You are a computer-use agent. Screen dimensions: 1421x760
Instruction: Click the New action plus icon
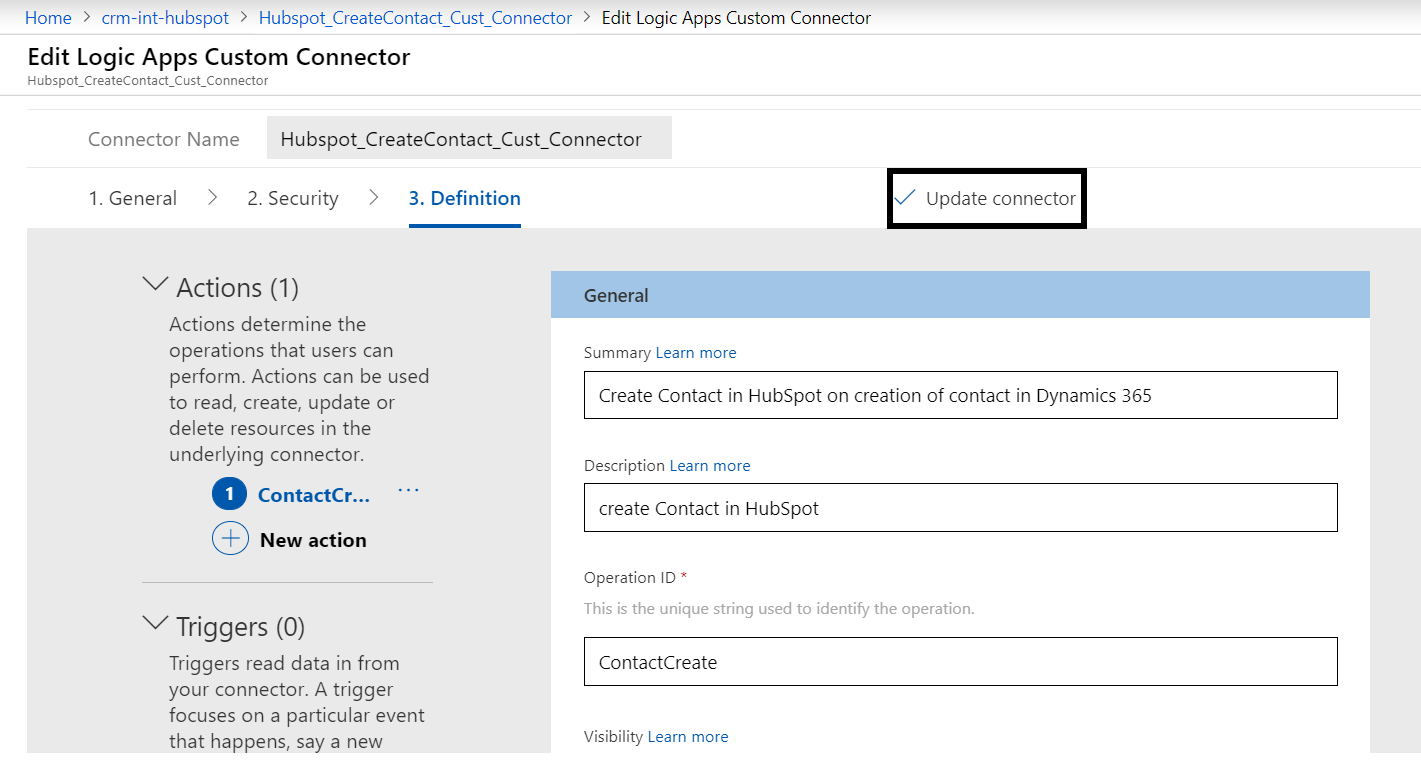230,538
